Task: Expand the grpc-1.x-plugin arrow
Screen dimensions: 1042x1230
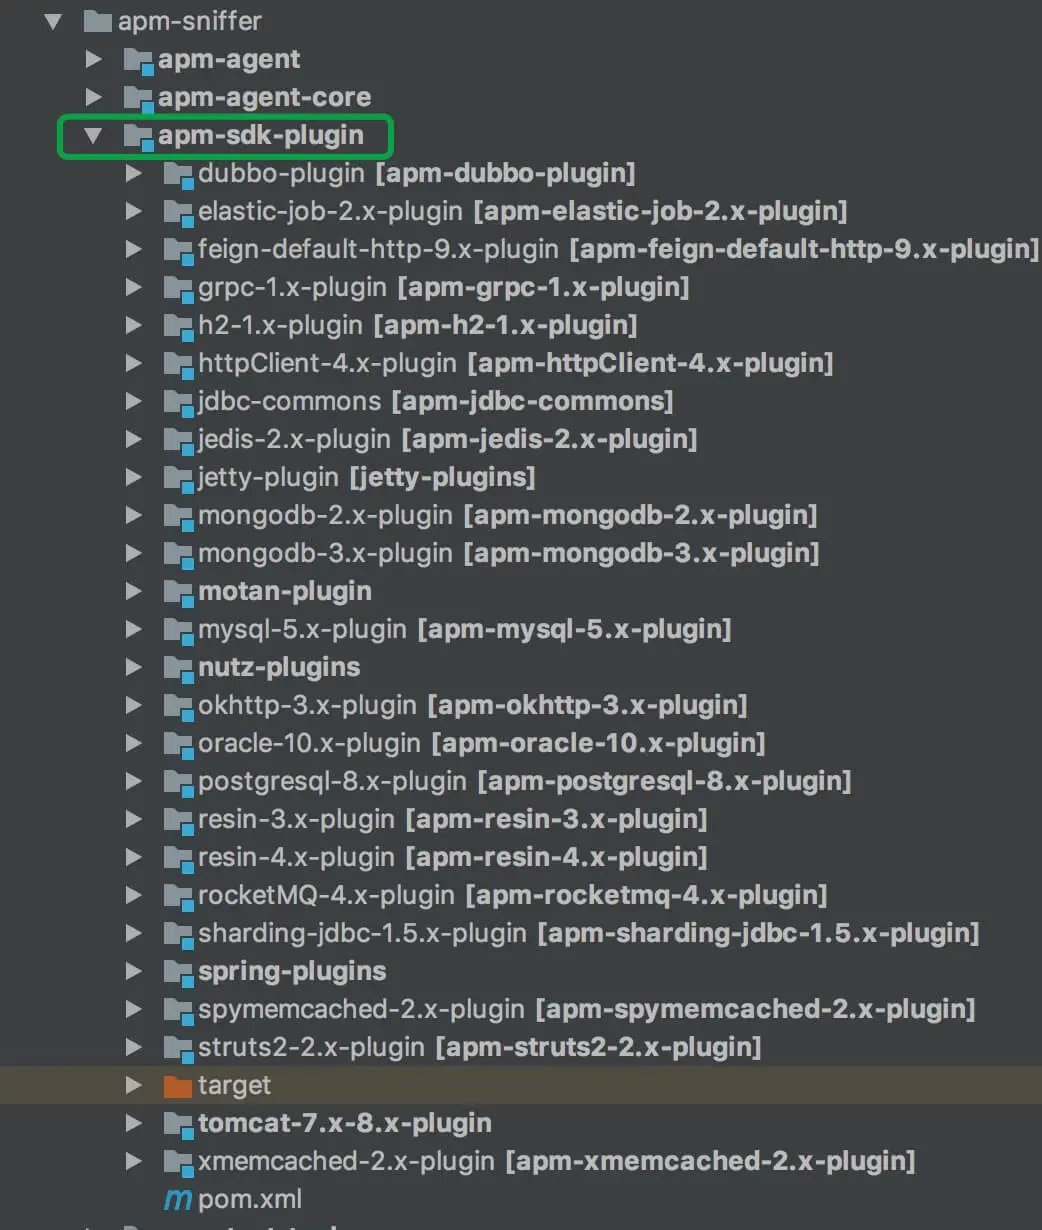Action: point(134,287)
